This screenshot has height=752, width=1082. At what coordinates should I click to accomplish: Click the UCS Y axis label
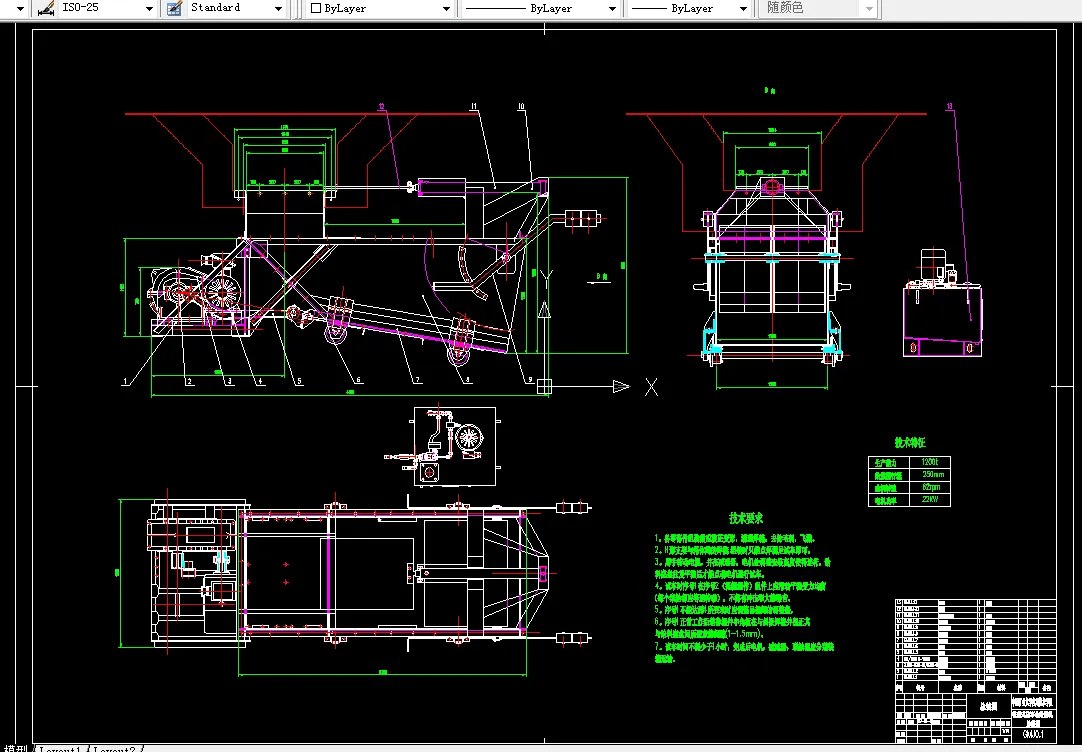(548, 278)
